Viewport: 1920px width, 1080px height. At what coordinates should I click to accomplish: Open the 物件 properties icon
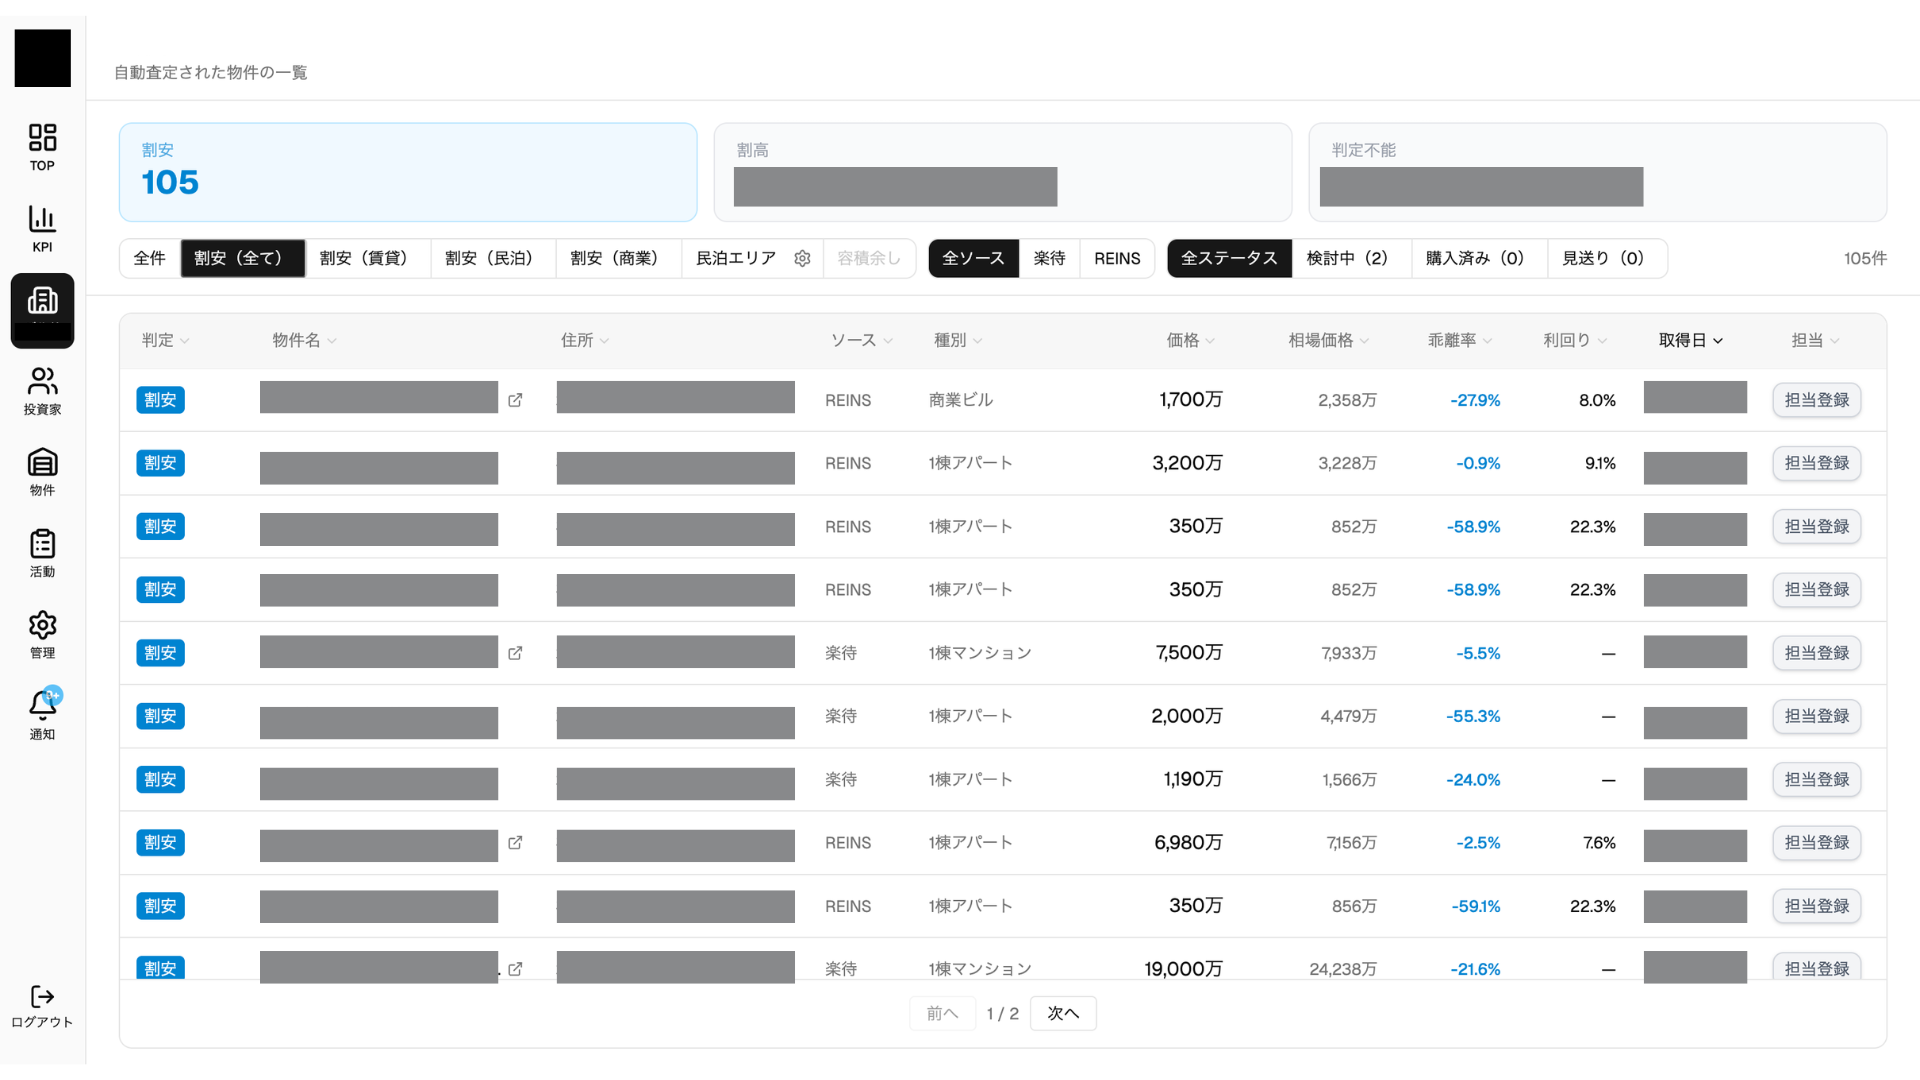[42, 472]
